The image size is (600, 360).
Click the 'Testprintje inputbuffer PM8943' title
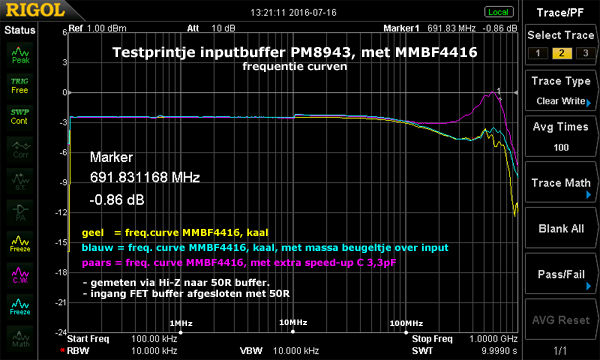[x=295, y=52]
